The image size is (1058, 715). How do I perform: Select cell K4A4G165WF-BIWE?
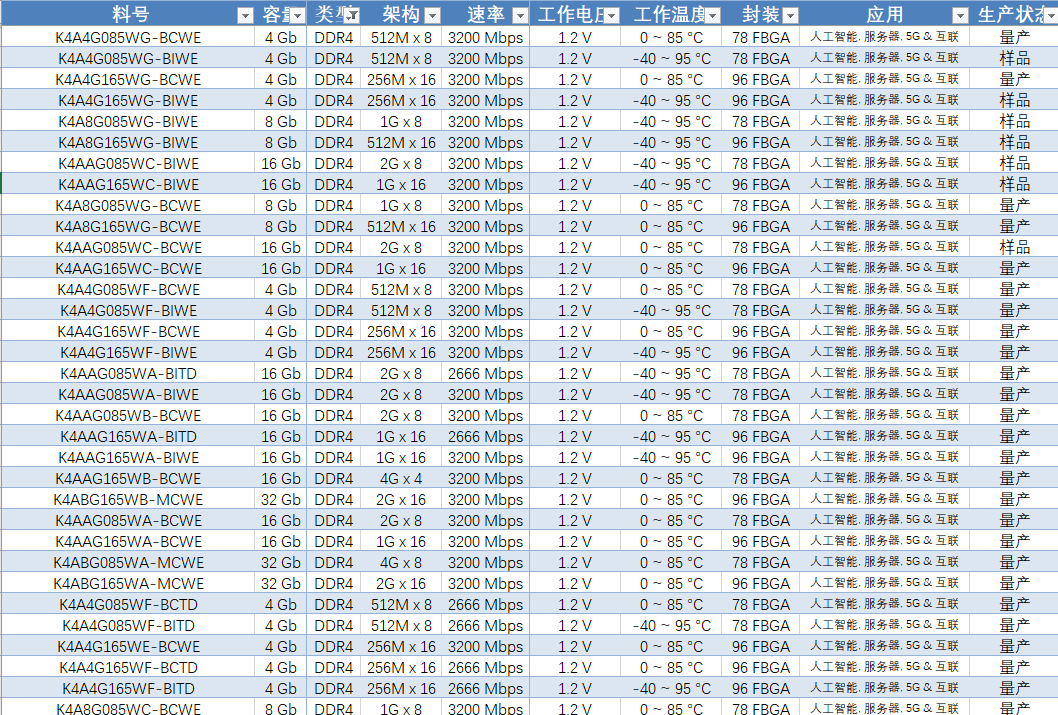128,352
